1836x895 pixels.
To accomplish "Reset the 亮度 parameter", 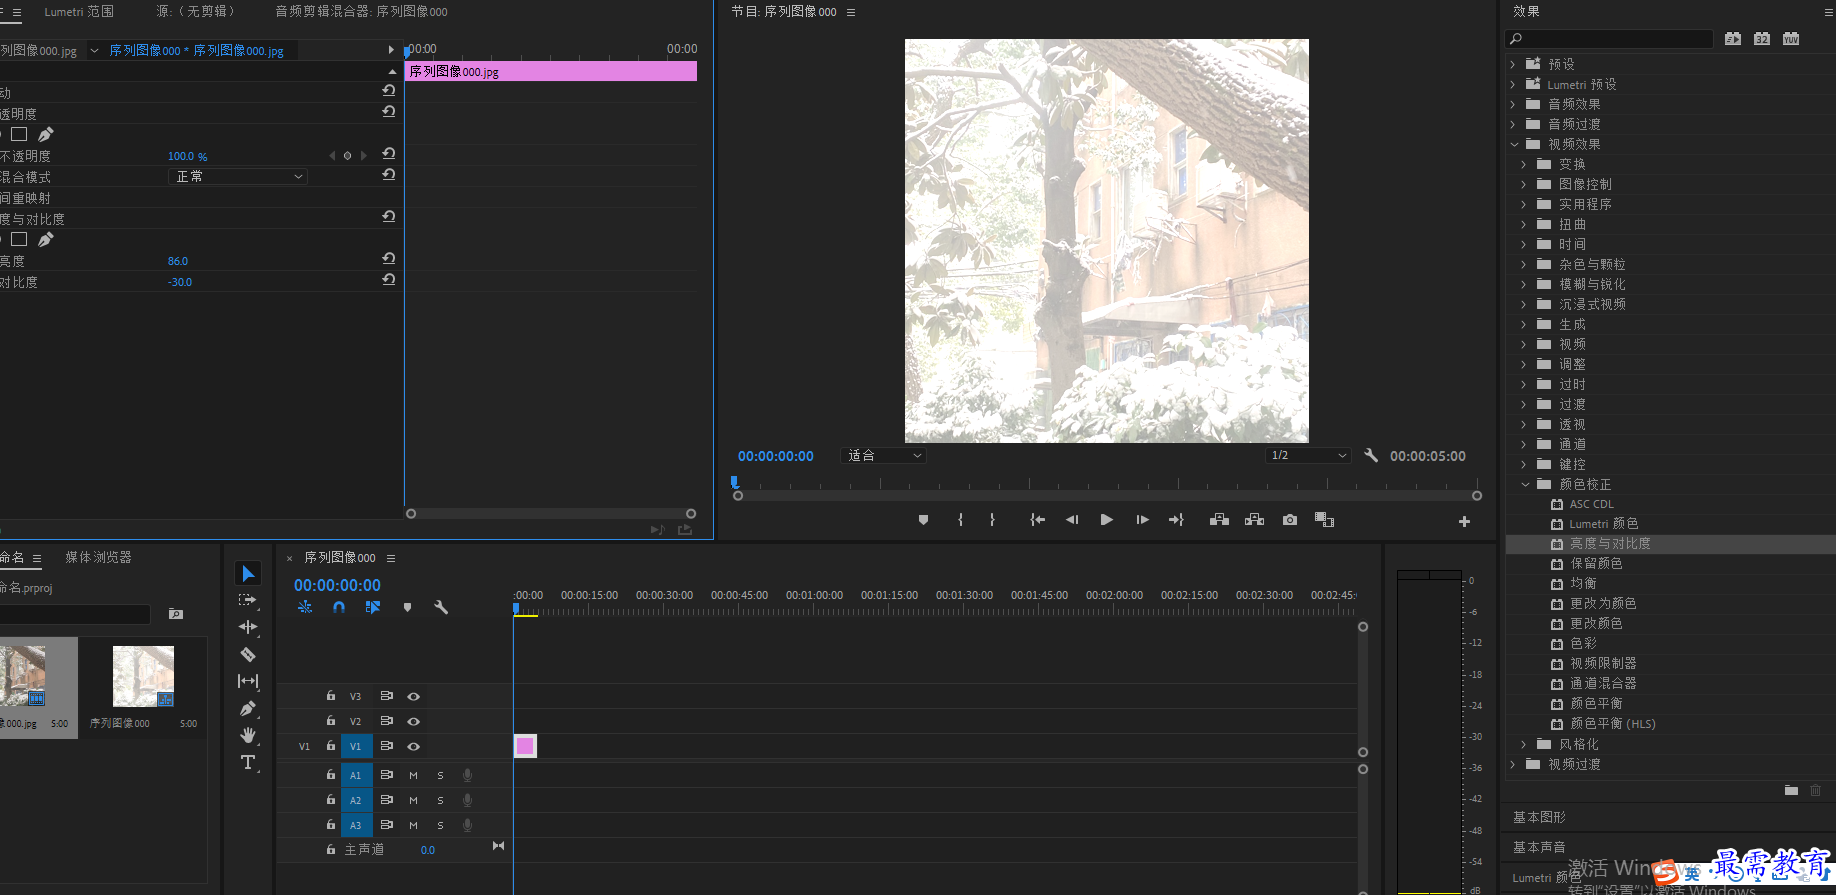I will 389,258.
